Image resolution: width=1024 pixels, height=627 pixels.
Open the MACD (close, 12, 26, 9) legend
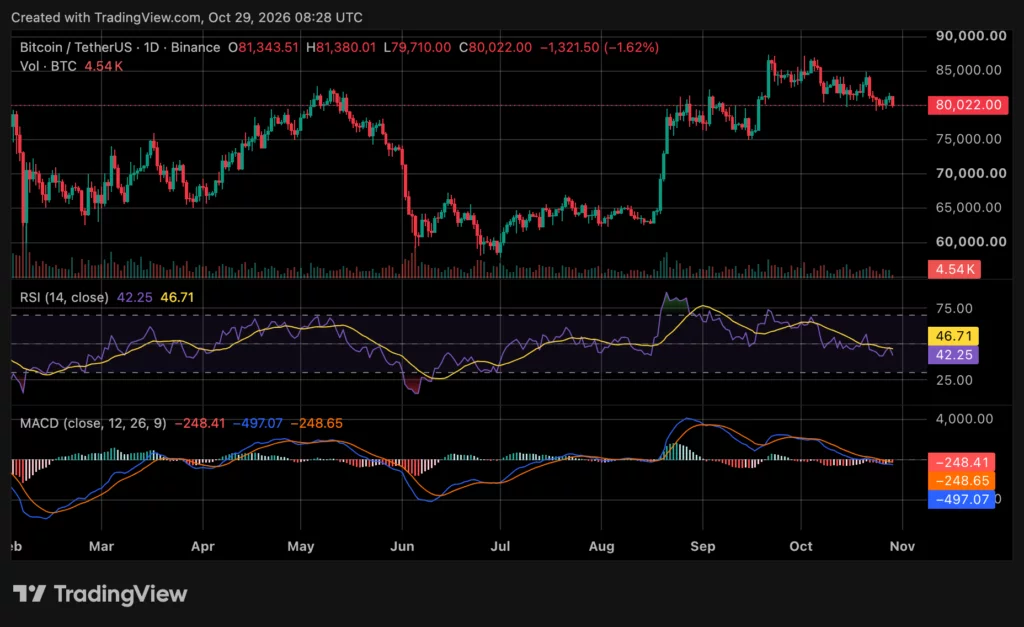click(x=93, y=424)
